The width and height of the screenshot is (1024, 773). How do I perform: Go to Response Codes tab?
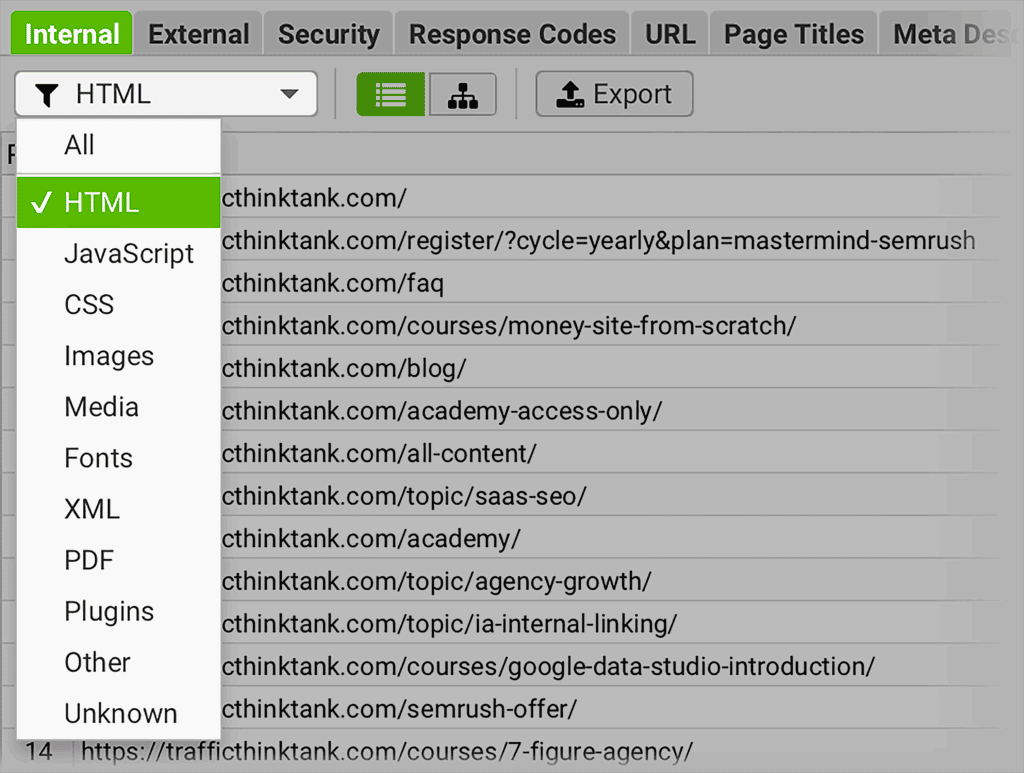[x=512, y=34]
